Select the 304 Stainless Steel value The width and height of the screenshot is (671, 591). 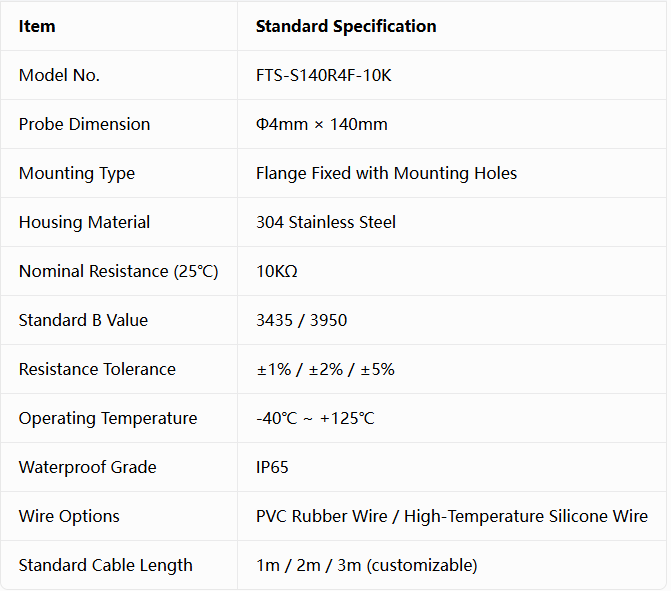click(x=326, y=223)
